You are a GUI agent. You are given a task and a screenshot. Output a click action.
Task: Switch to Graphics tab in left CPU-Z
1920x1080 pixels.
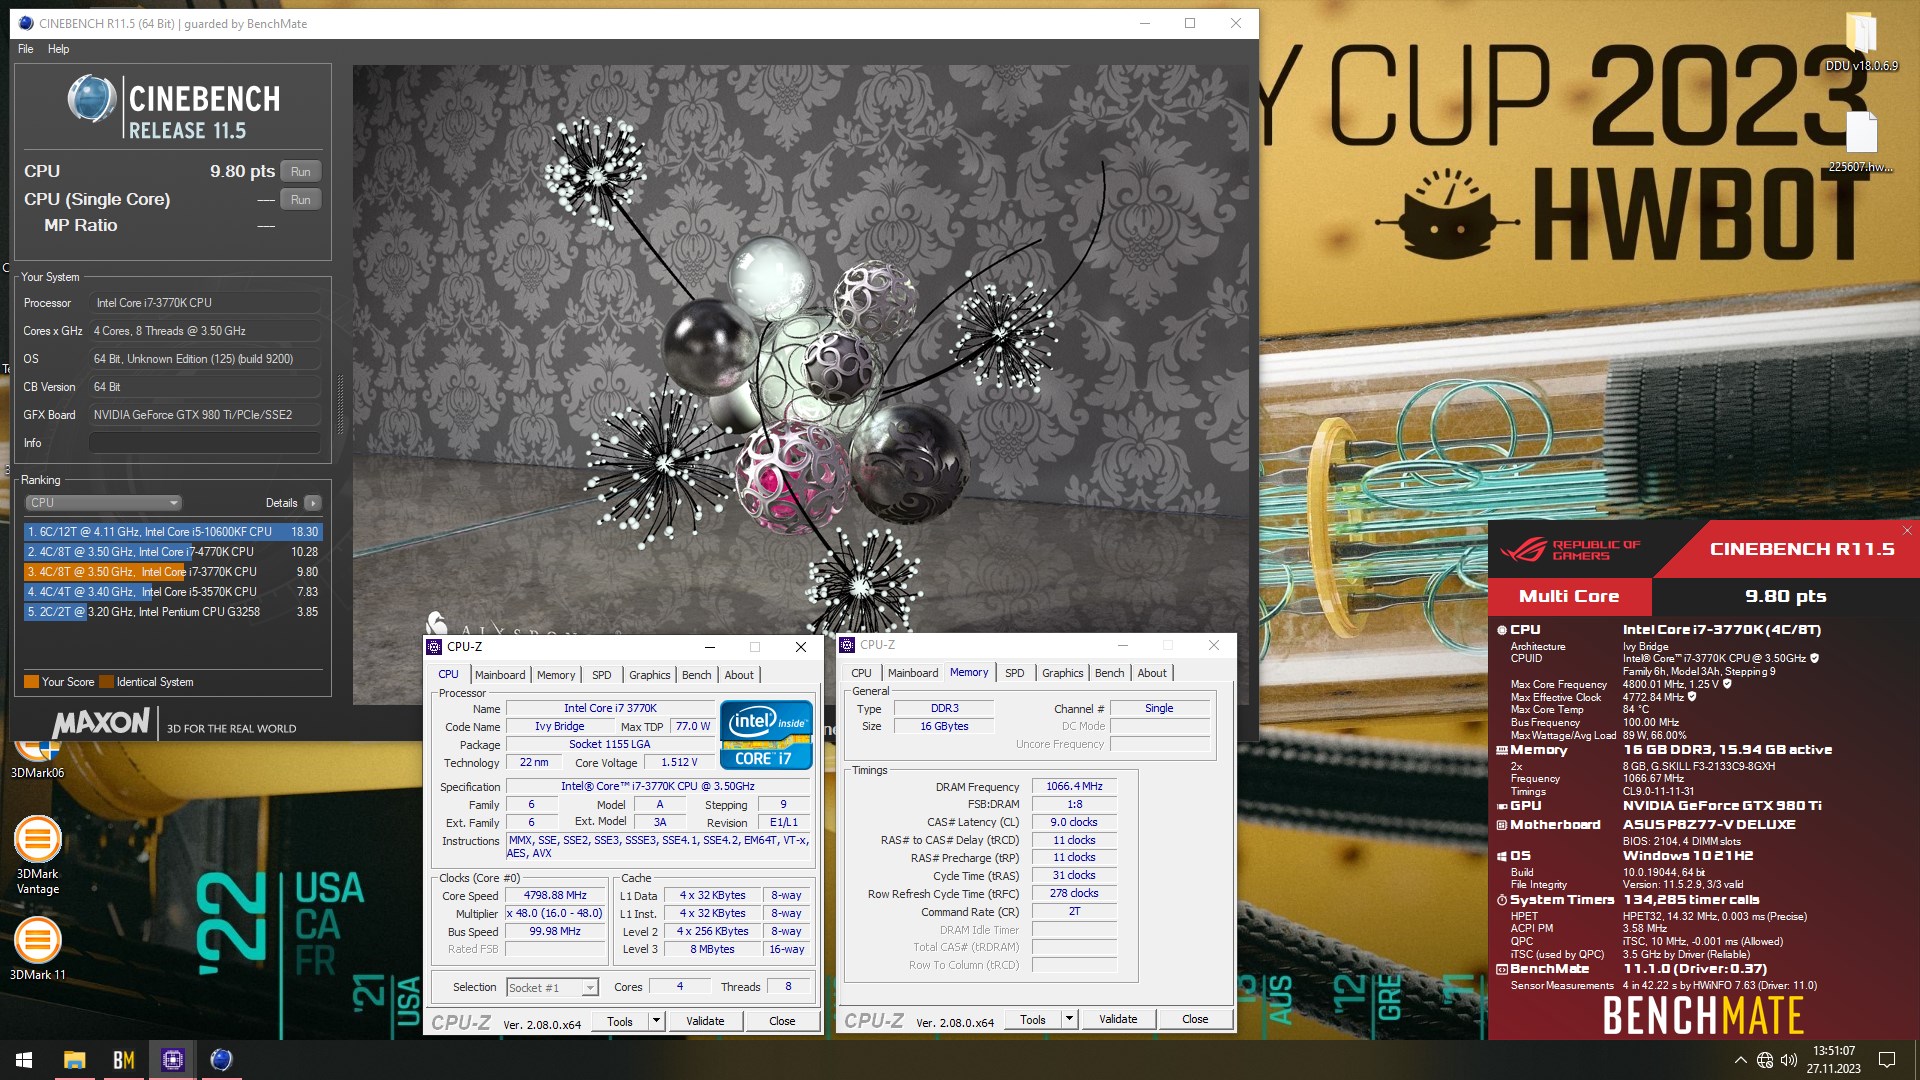pos(649,675)
